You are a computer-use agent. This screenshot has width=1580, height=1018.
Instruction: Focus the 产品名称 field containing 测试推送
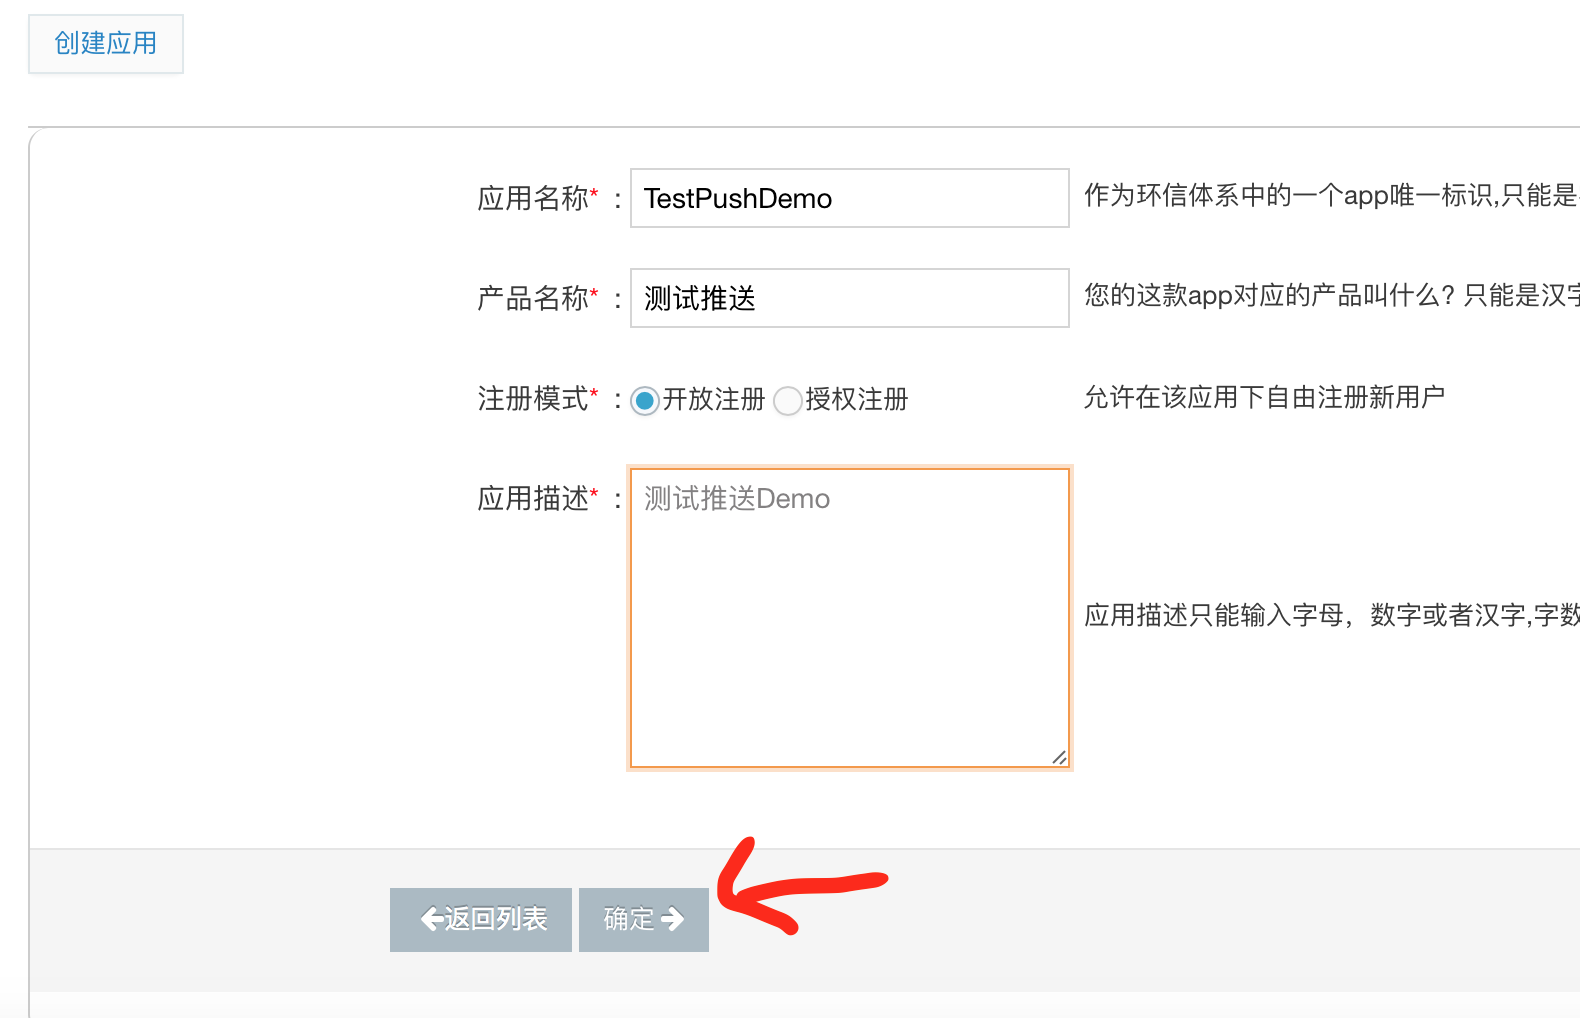click(849, 299)
